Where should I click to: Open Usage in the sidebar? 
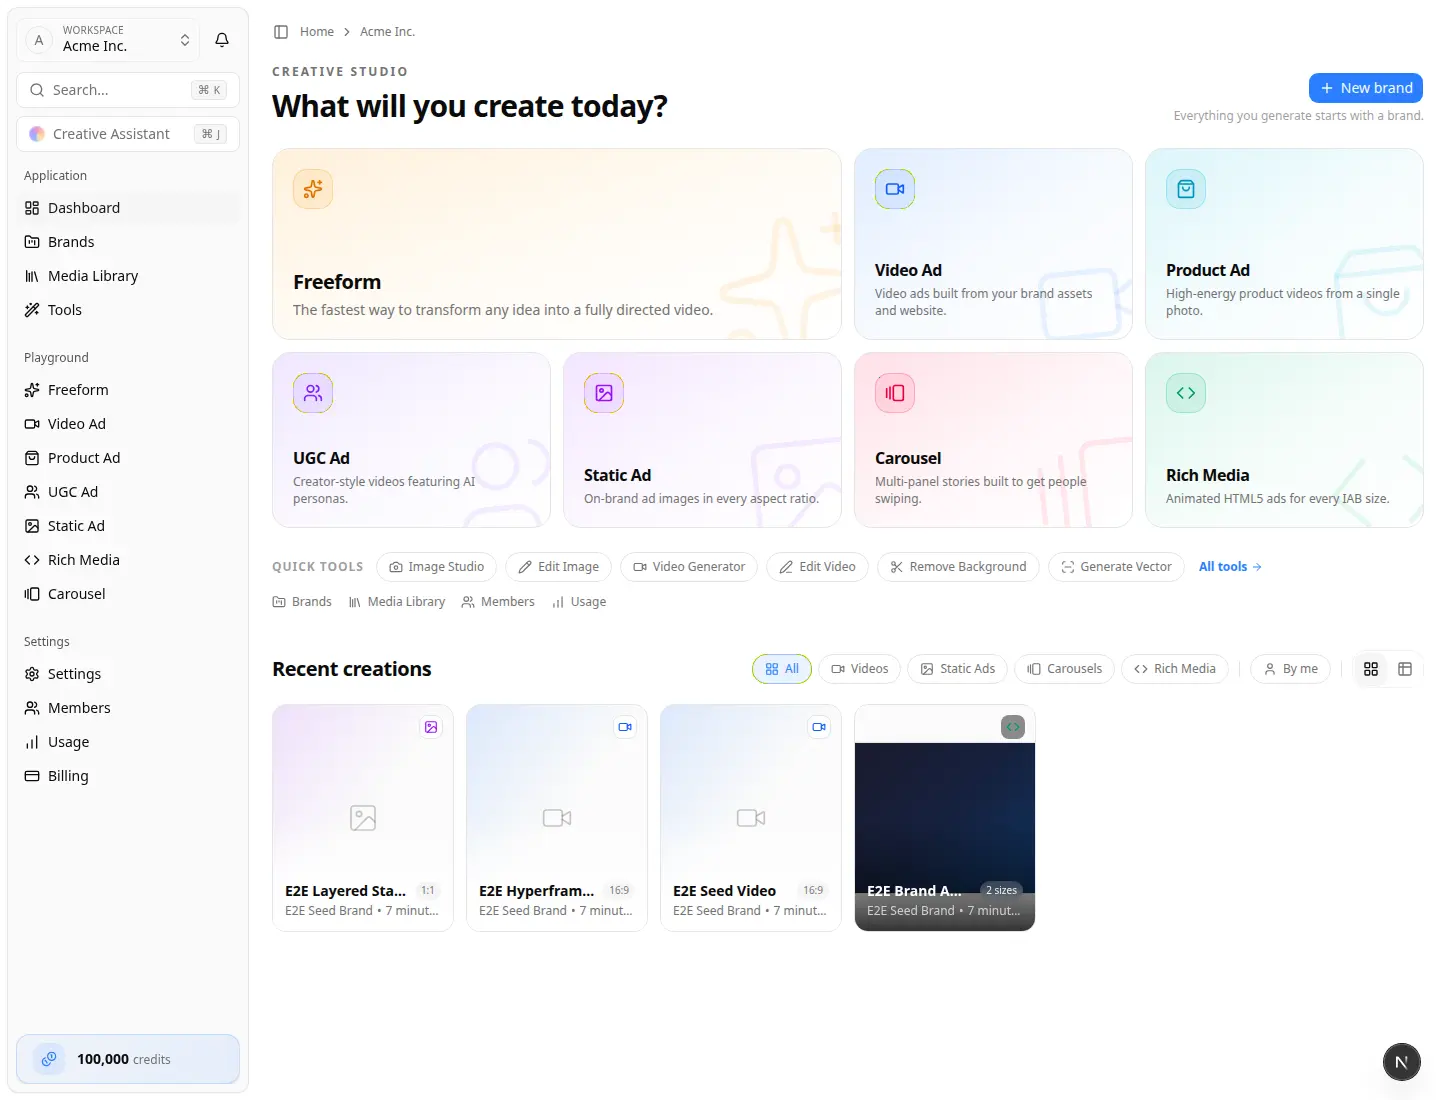point(128,742)
